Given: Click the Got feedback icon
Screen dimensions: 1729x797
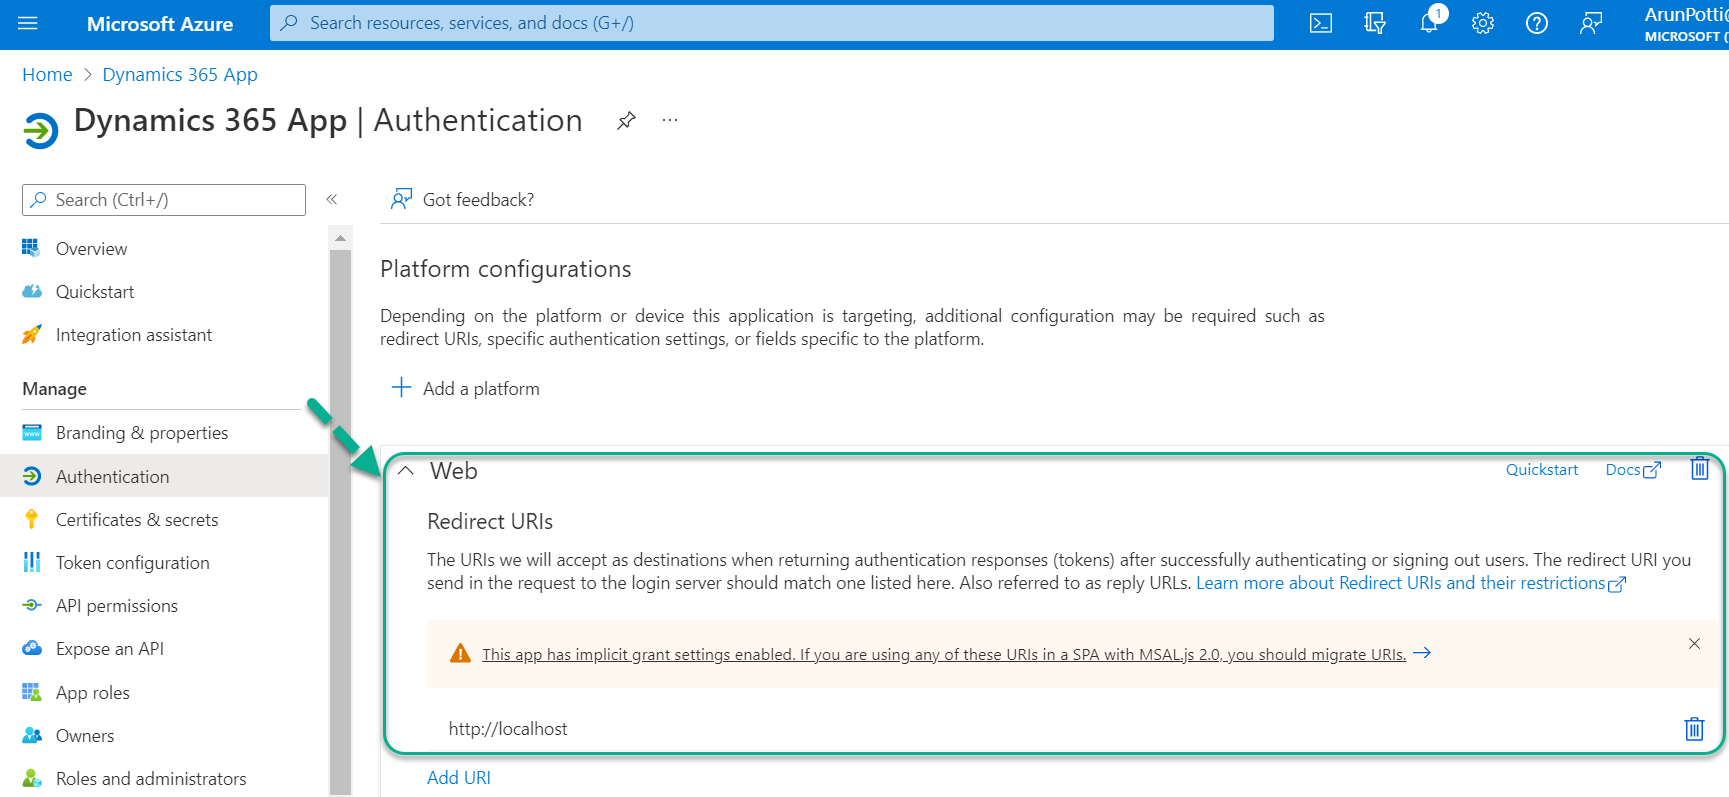Looking at the screenshot, I should click(401, 199).
